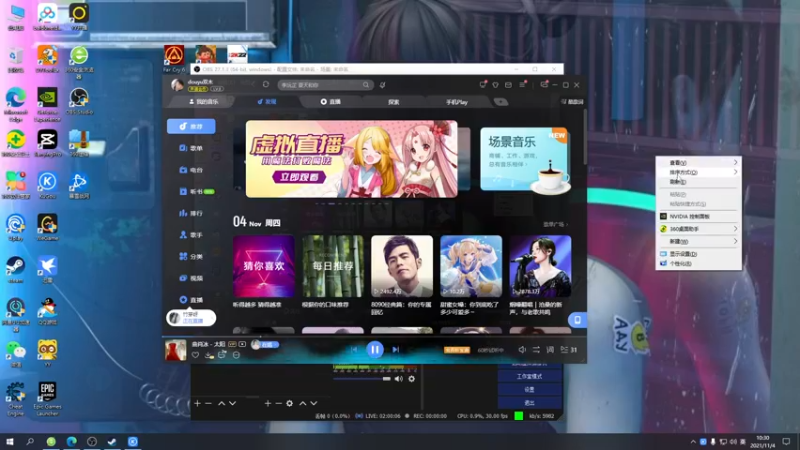Change playback order with the loop icon

pos(536,350)
